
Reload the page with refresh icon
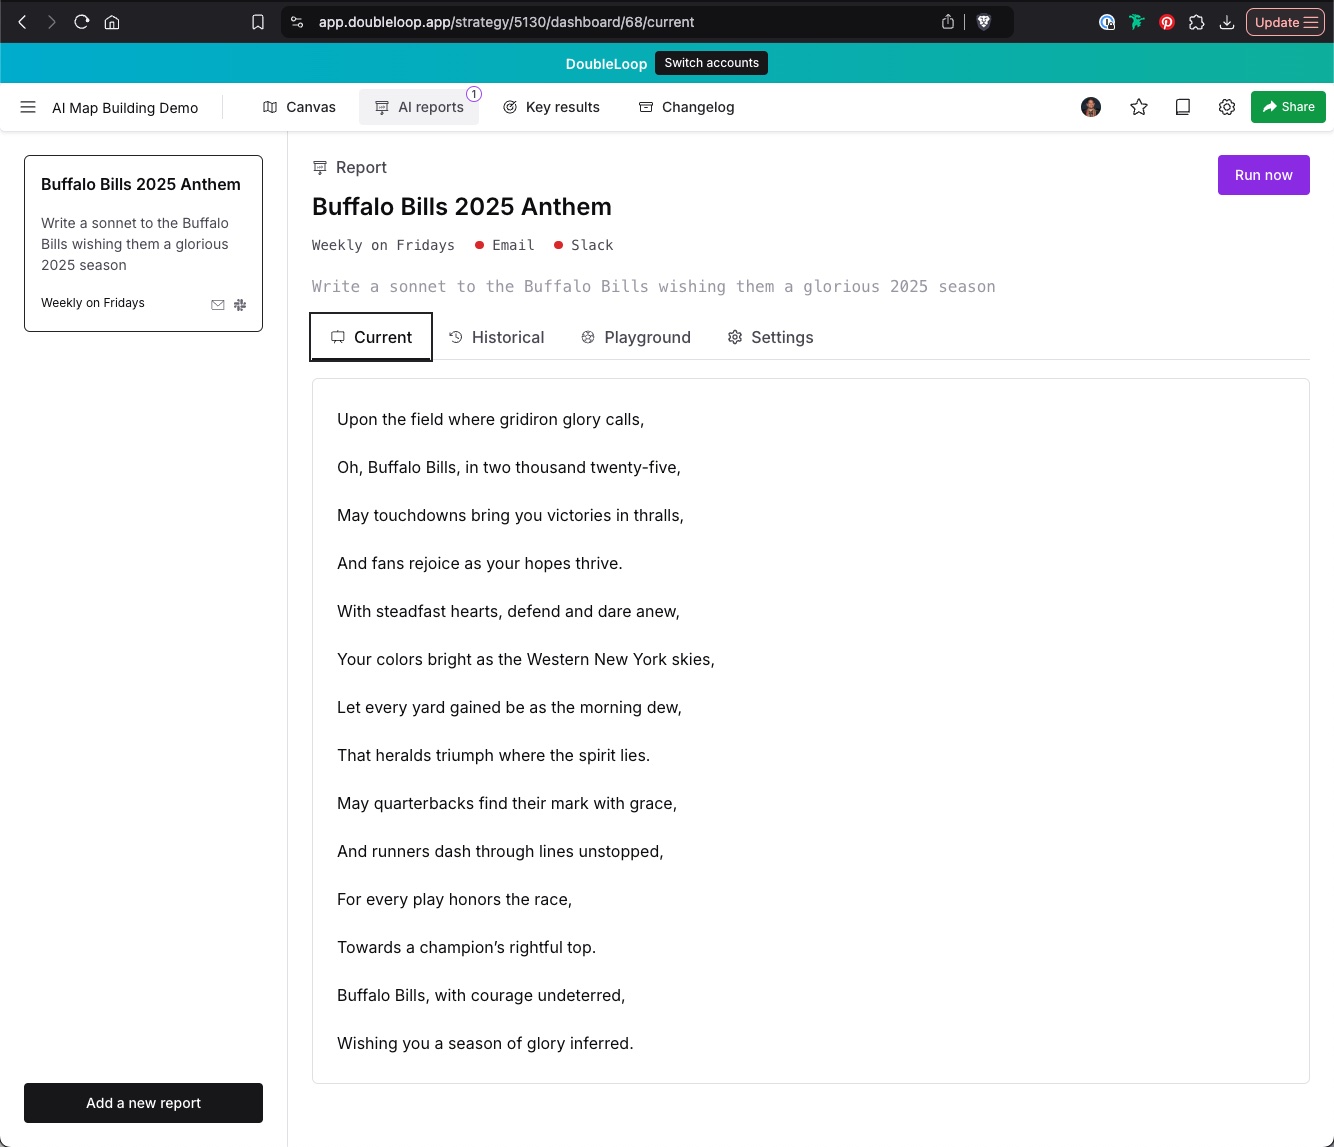click(x=82, y=22)
